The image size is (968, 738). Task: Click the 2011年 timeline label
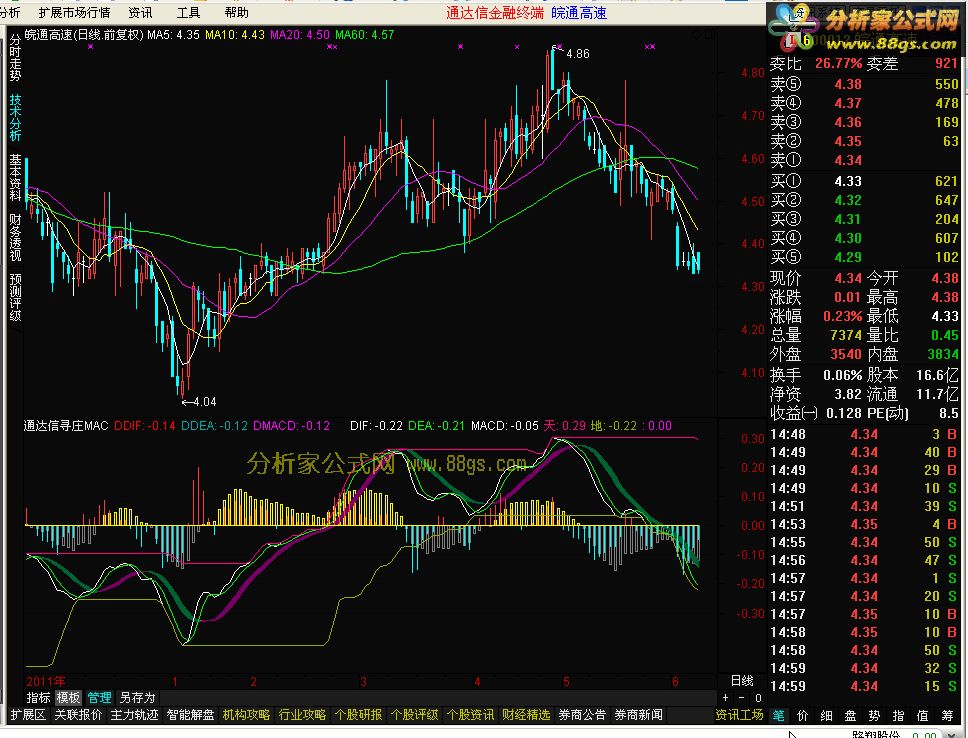coord(45,682)
